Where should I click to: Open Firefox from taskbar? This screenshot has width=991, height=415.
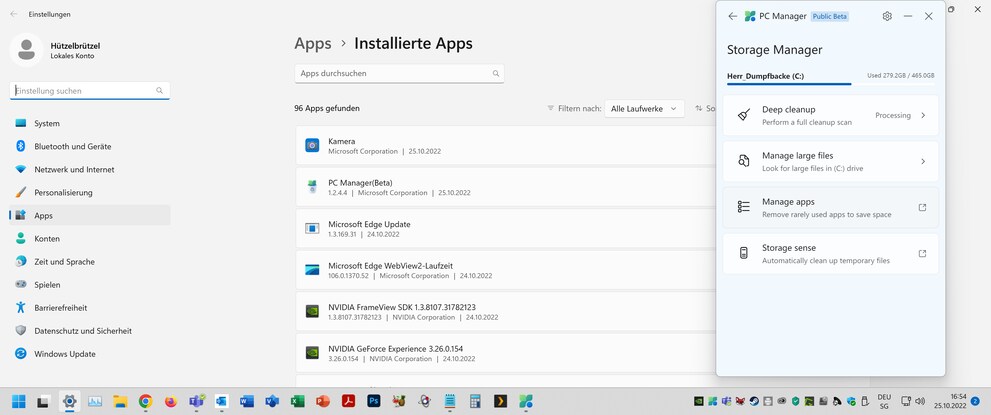[171, 401]
